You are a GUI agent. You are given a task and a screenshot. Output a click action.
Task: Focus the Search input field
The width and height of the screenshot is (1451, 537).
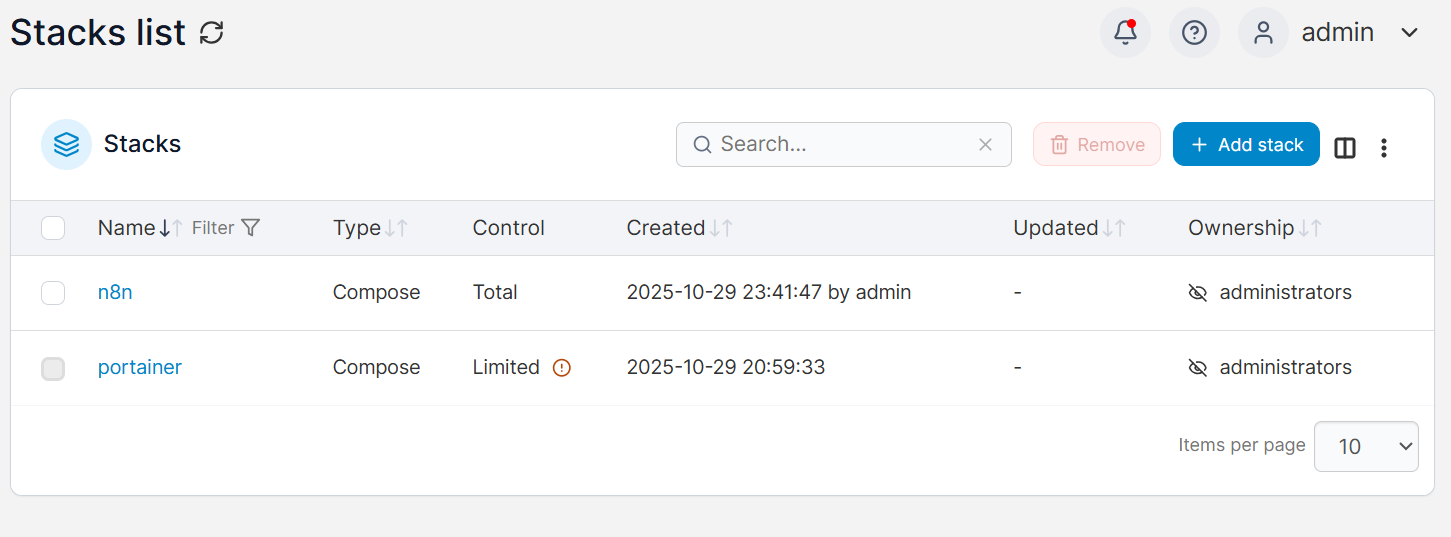click(x=840, y=145)
